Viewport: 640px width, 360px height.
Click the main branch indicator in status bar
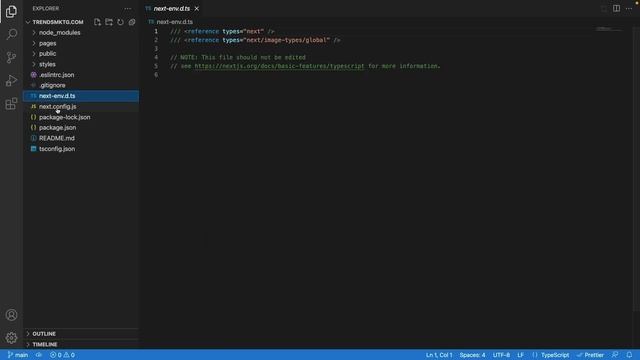[x=18, y=355]
